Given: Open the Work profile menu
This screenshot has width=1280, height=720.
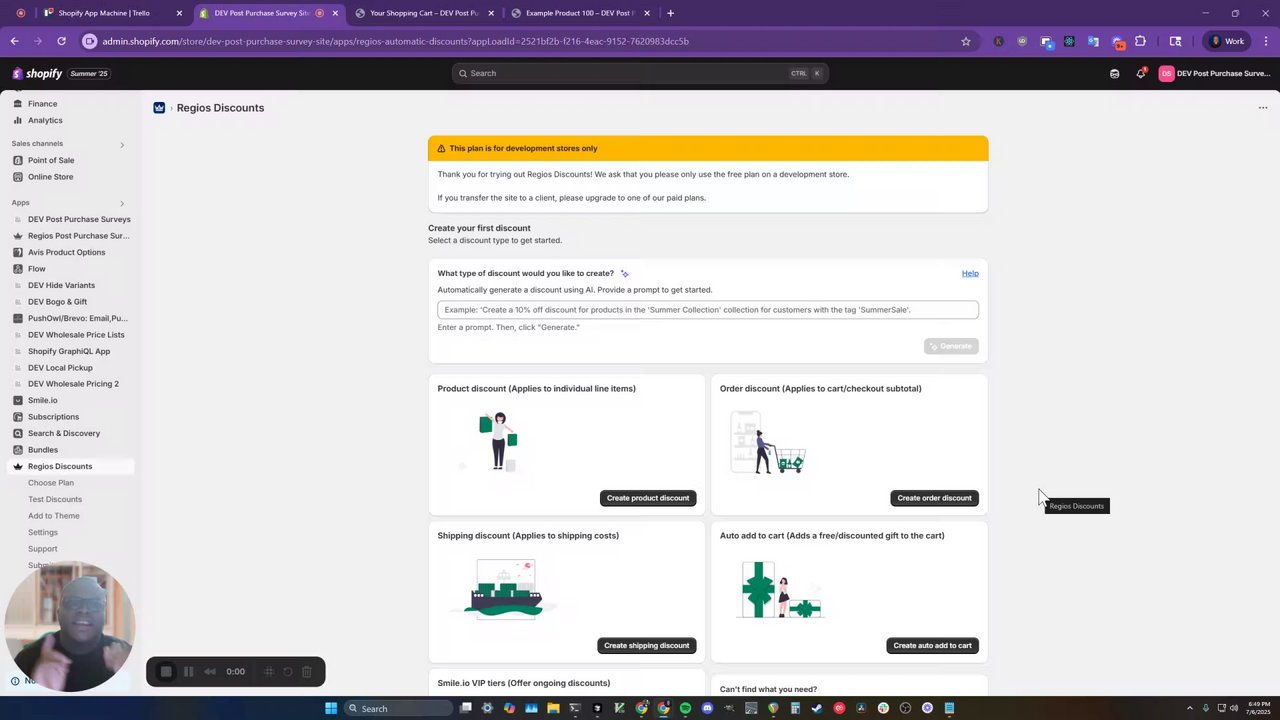Looking at the screenshot, I should 1227,41.
